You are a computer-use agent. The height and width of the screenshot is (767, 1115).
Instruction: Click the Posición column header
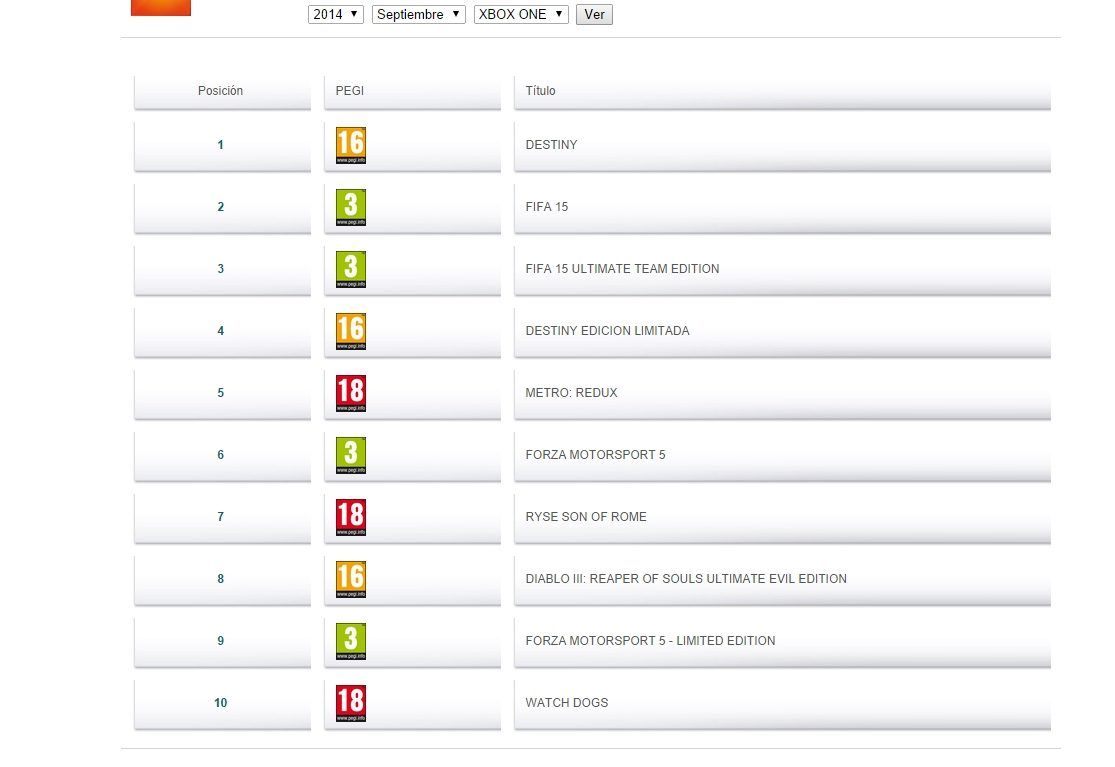click(221, 91)
